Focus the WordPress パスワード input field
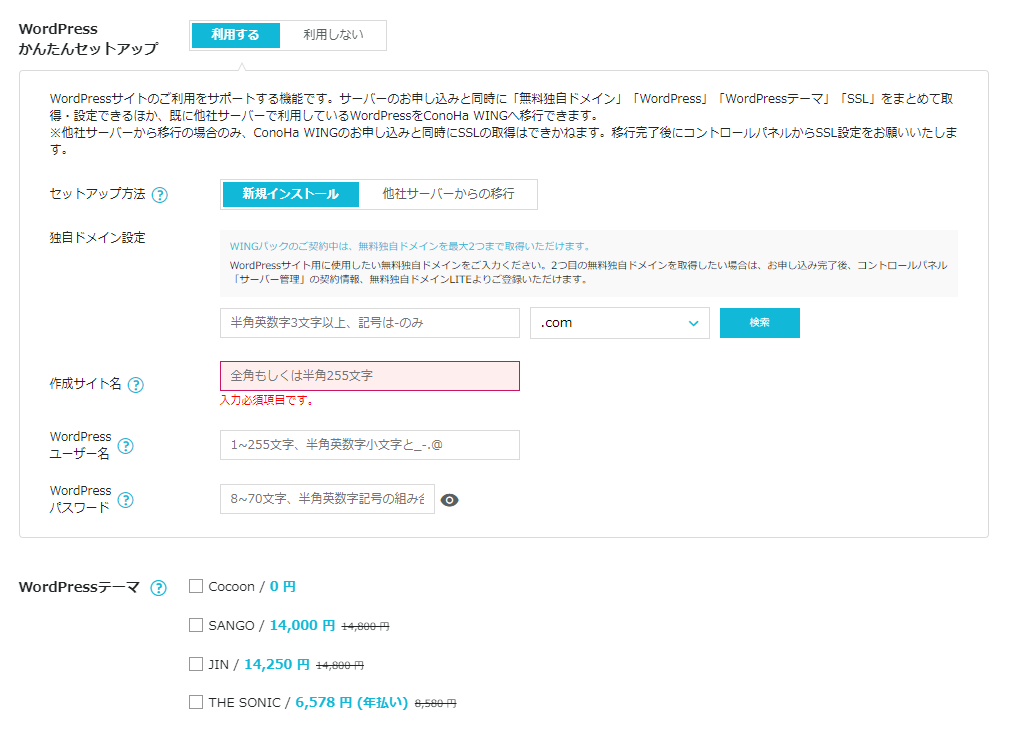Viewport: 1010px width, 745px height. pos(327,499)
